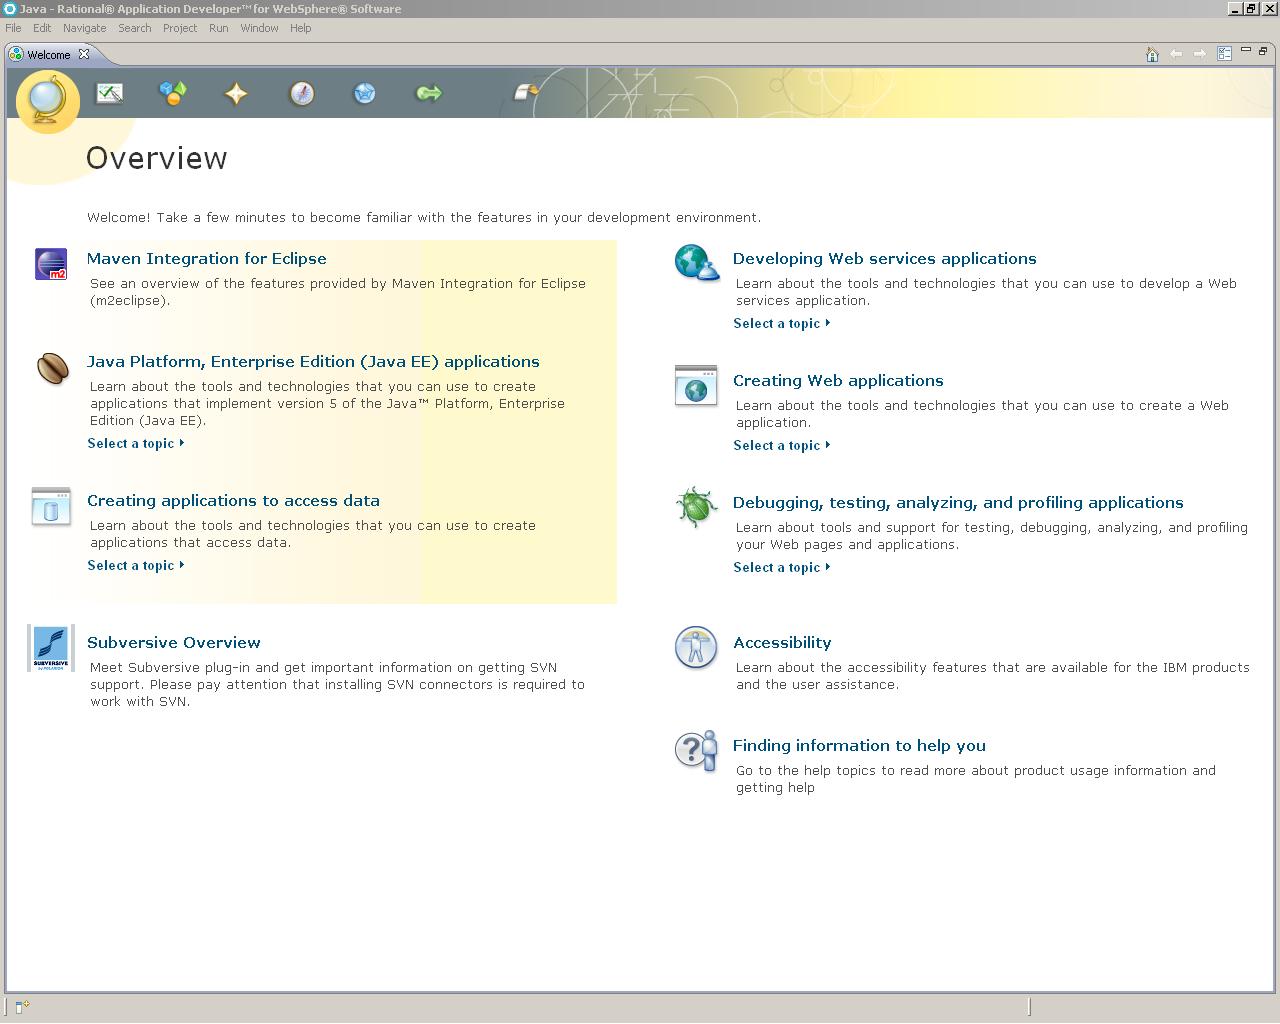This screenshot has width=1280, height=1024.
Task: Open the Navigate menu
Action: [84, 28]
